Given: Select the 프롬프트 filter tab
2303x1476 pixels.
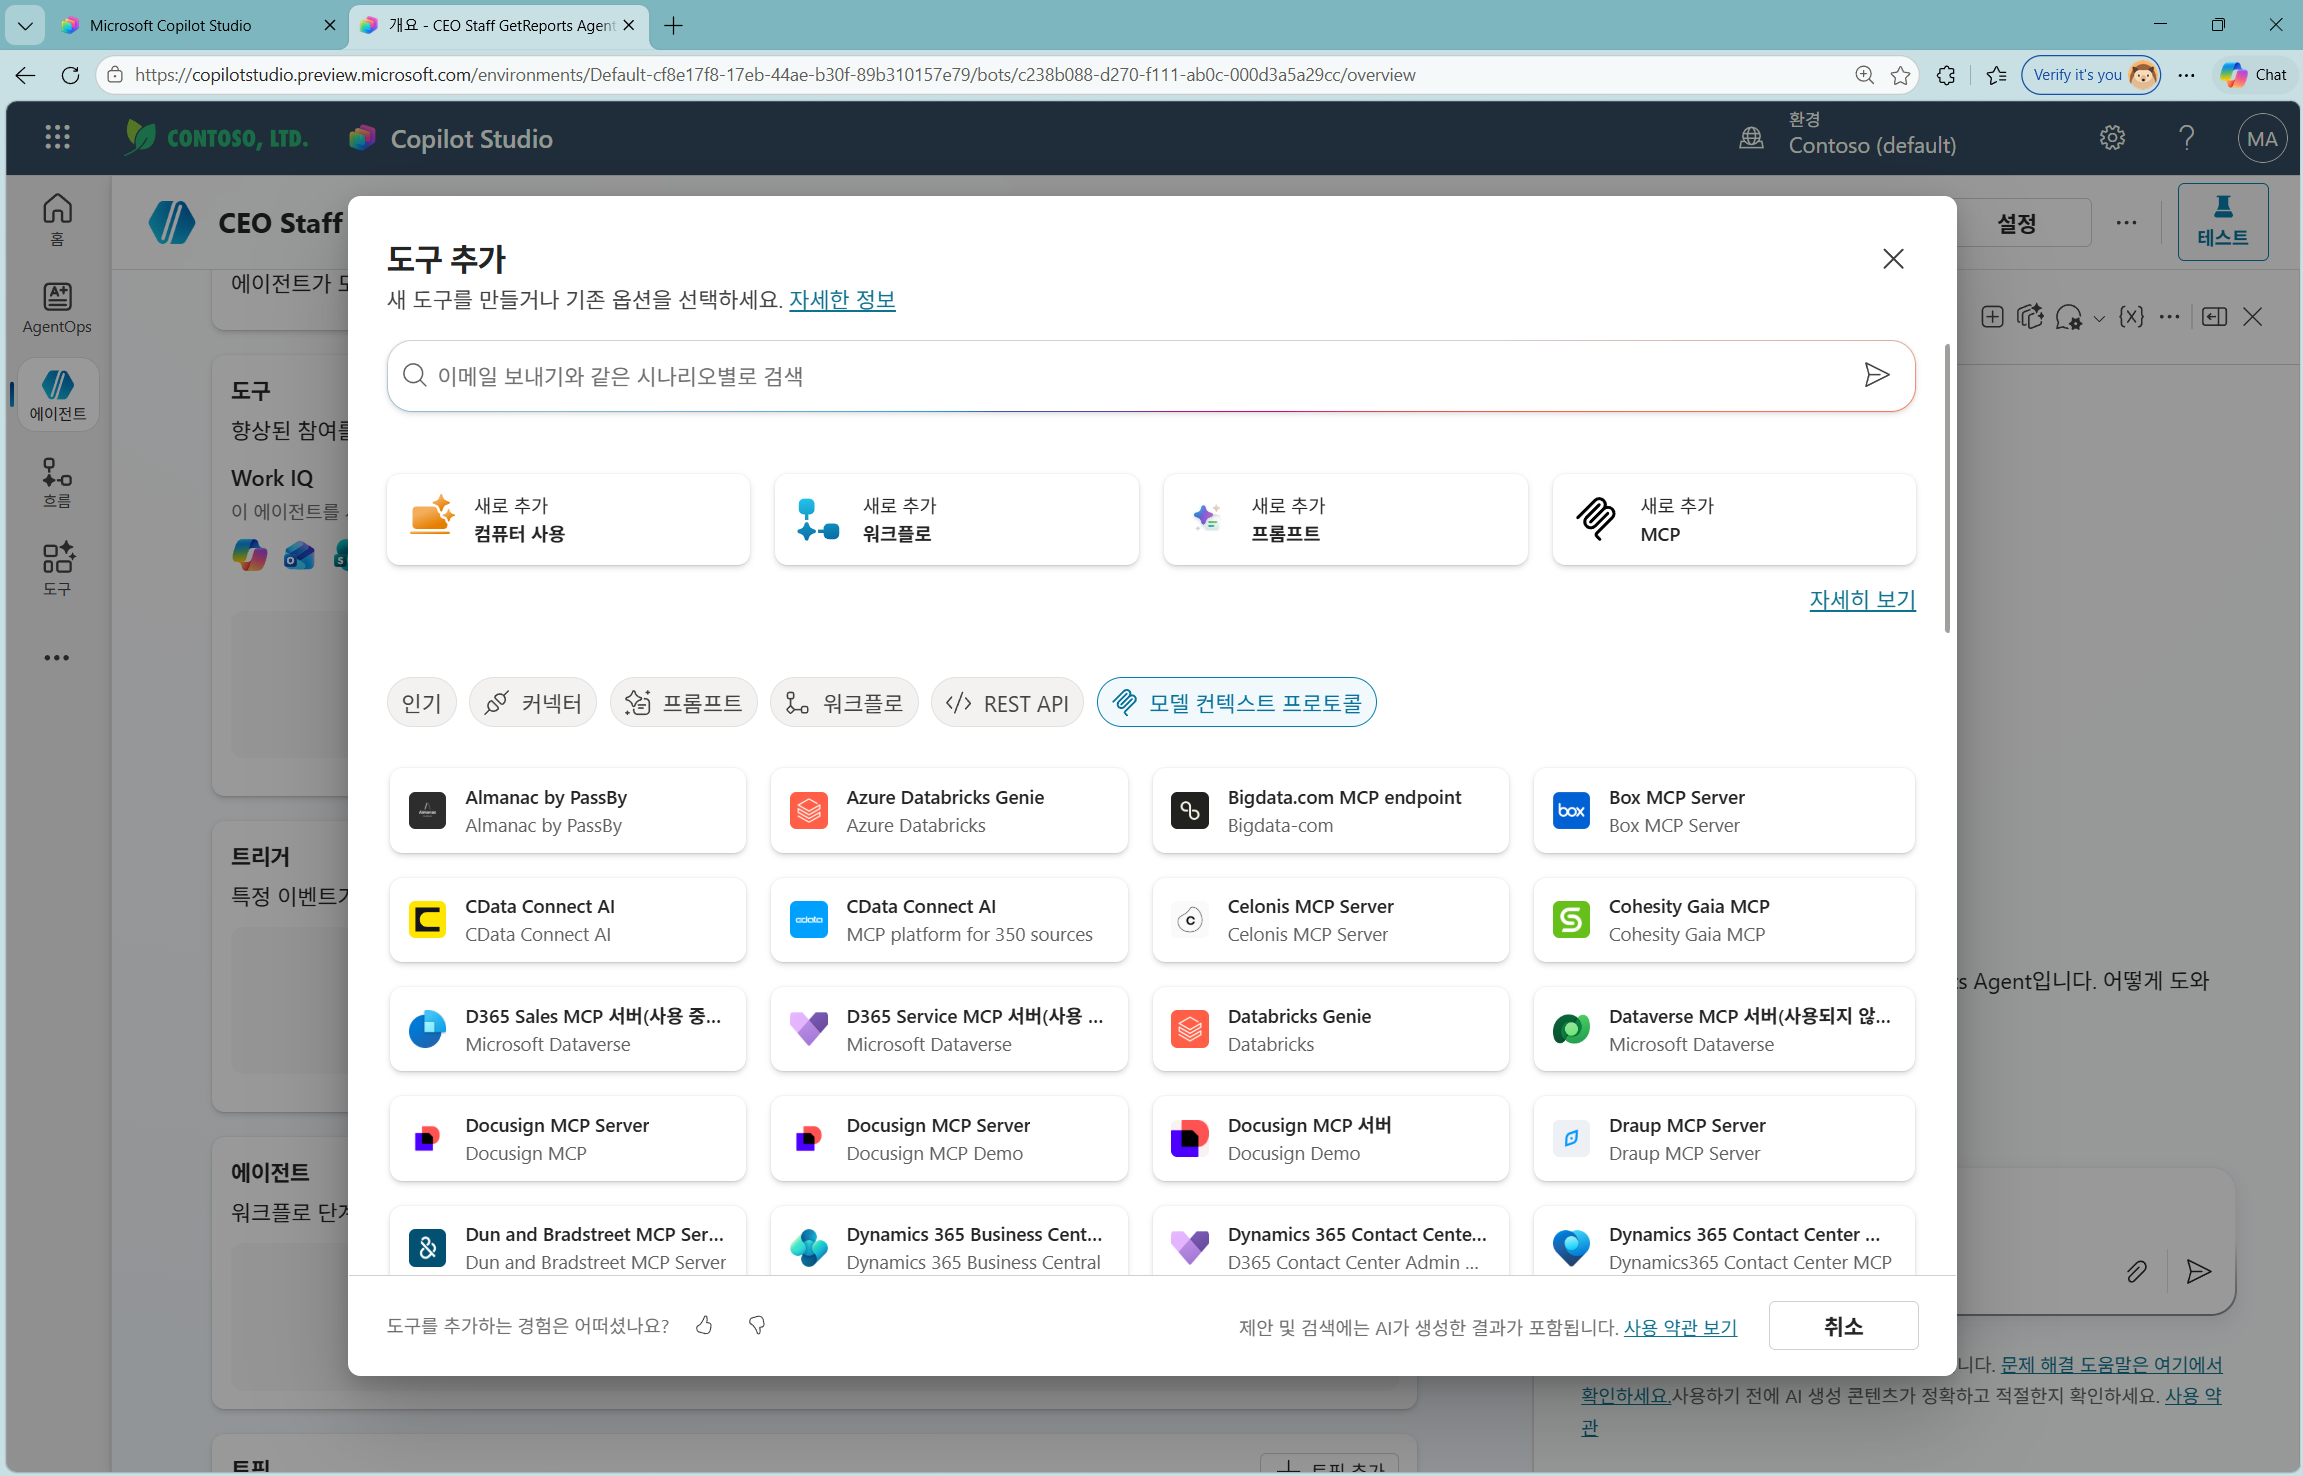Looking at the screenshot, I should tap(684, 703).
